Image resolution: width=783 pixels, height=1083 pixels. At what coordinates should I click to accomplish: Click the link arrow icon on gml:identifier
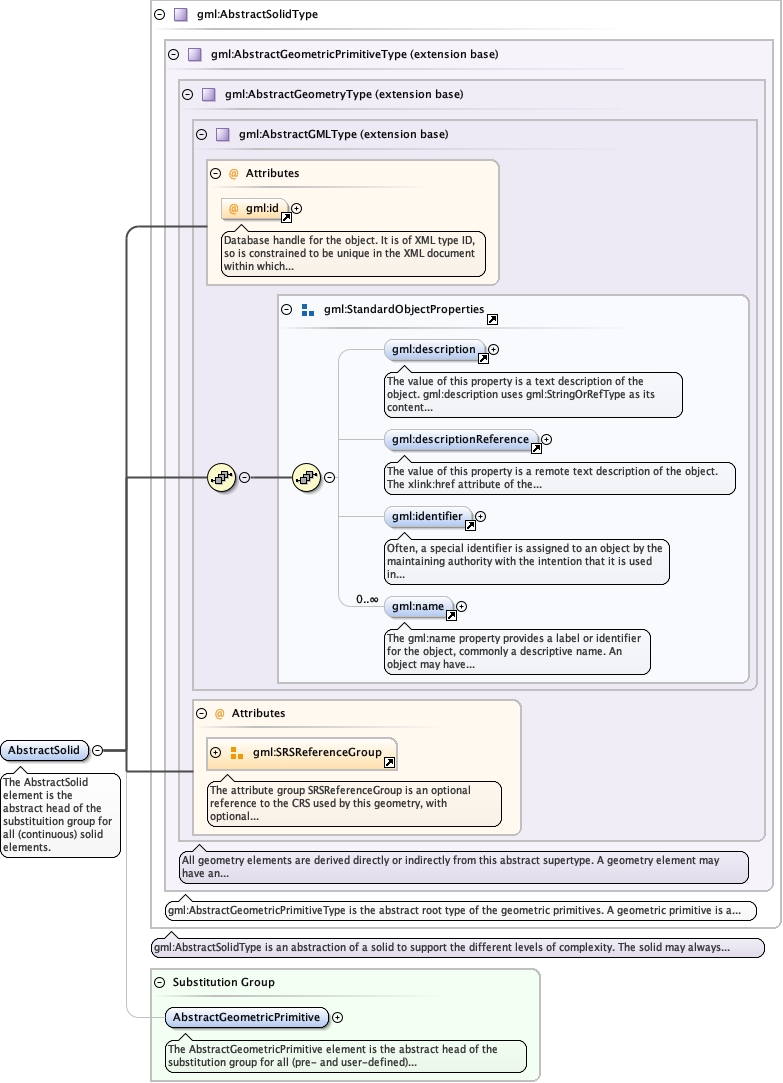coord(469,524)
